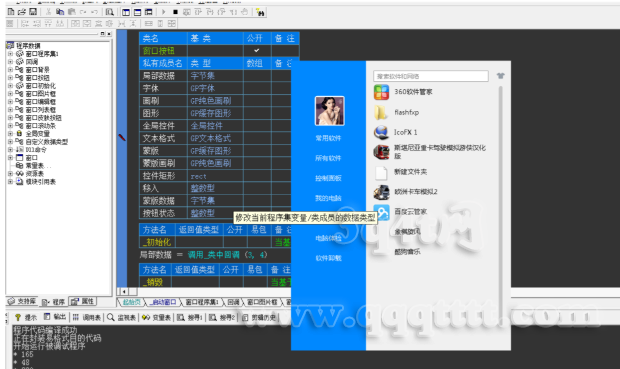Select 窗口滚动条 in the program tree

pos(41,126)
